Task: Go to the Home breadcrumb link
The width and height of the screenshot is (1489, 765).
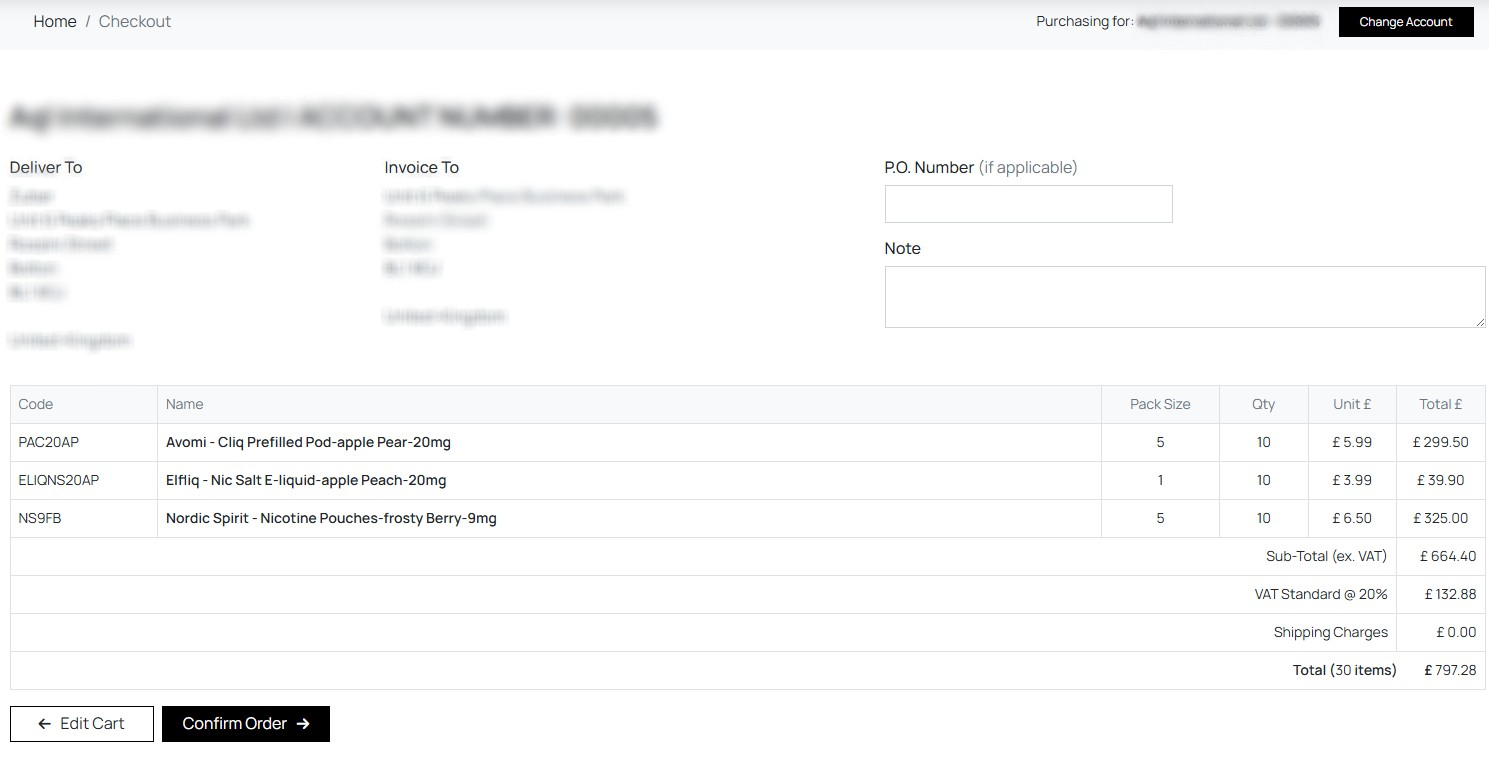Action: (x=55, y=21)
